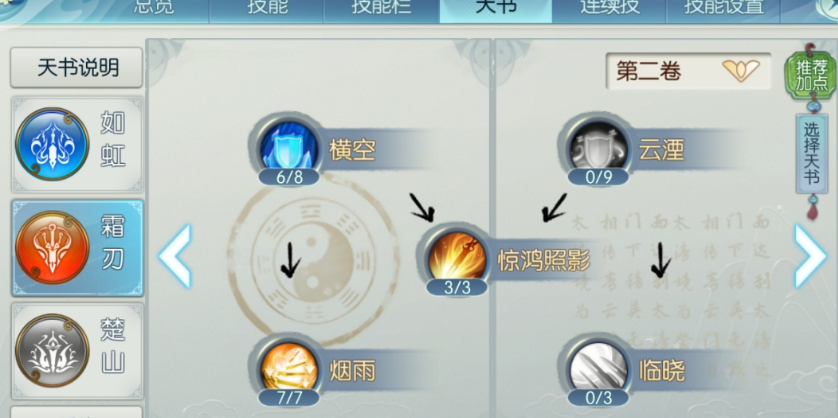The image size is (838, 418).
Task: Select the 横空 blue shield skill icon
Action: 289,146
